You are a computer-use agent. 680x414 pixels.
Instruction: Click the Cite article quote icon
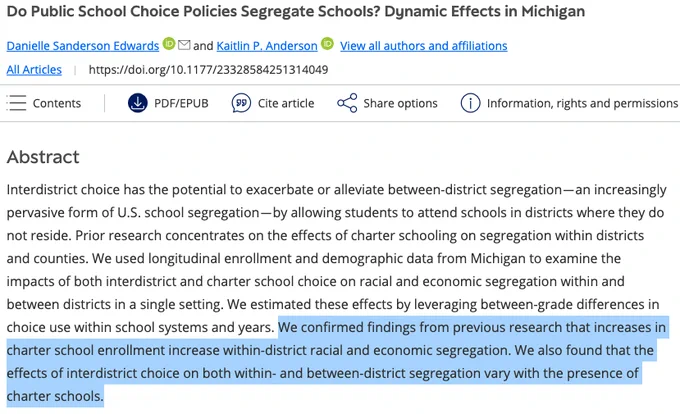coord(241,103)
